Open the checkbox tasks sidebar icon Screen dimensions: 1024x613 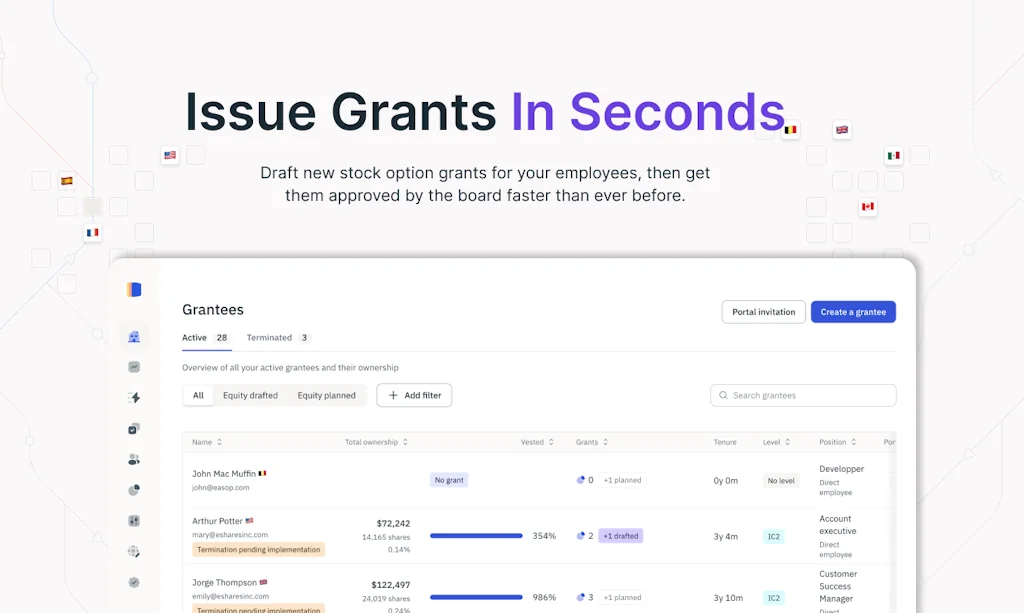point(134,429)
